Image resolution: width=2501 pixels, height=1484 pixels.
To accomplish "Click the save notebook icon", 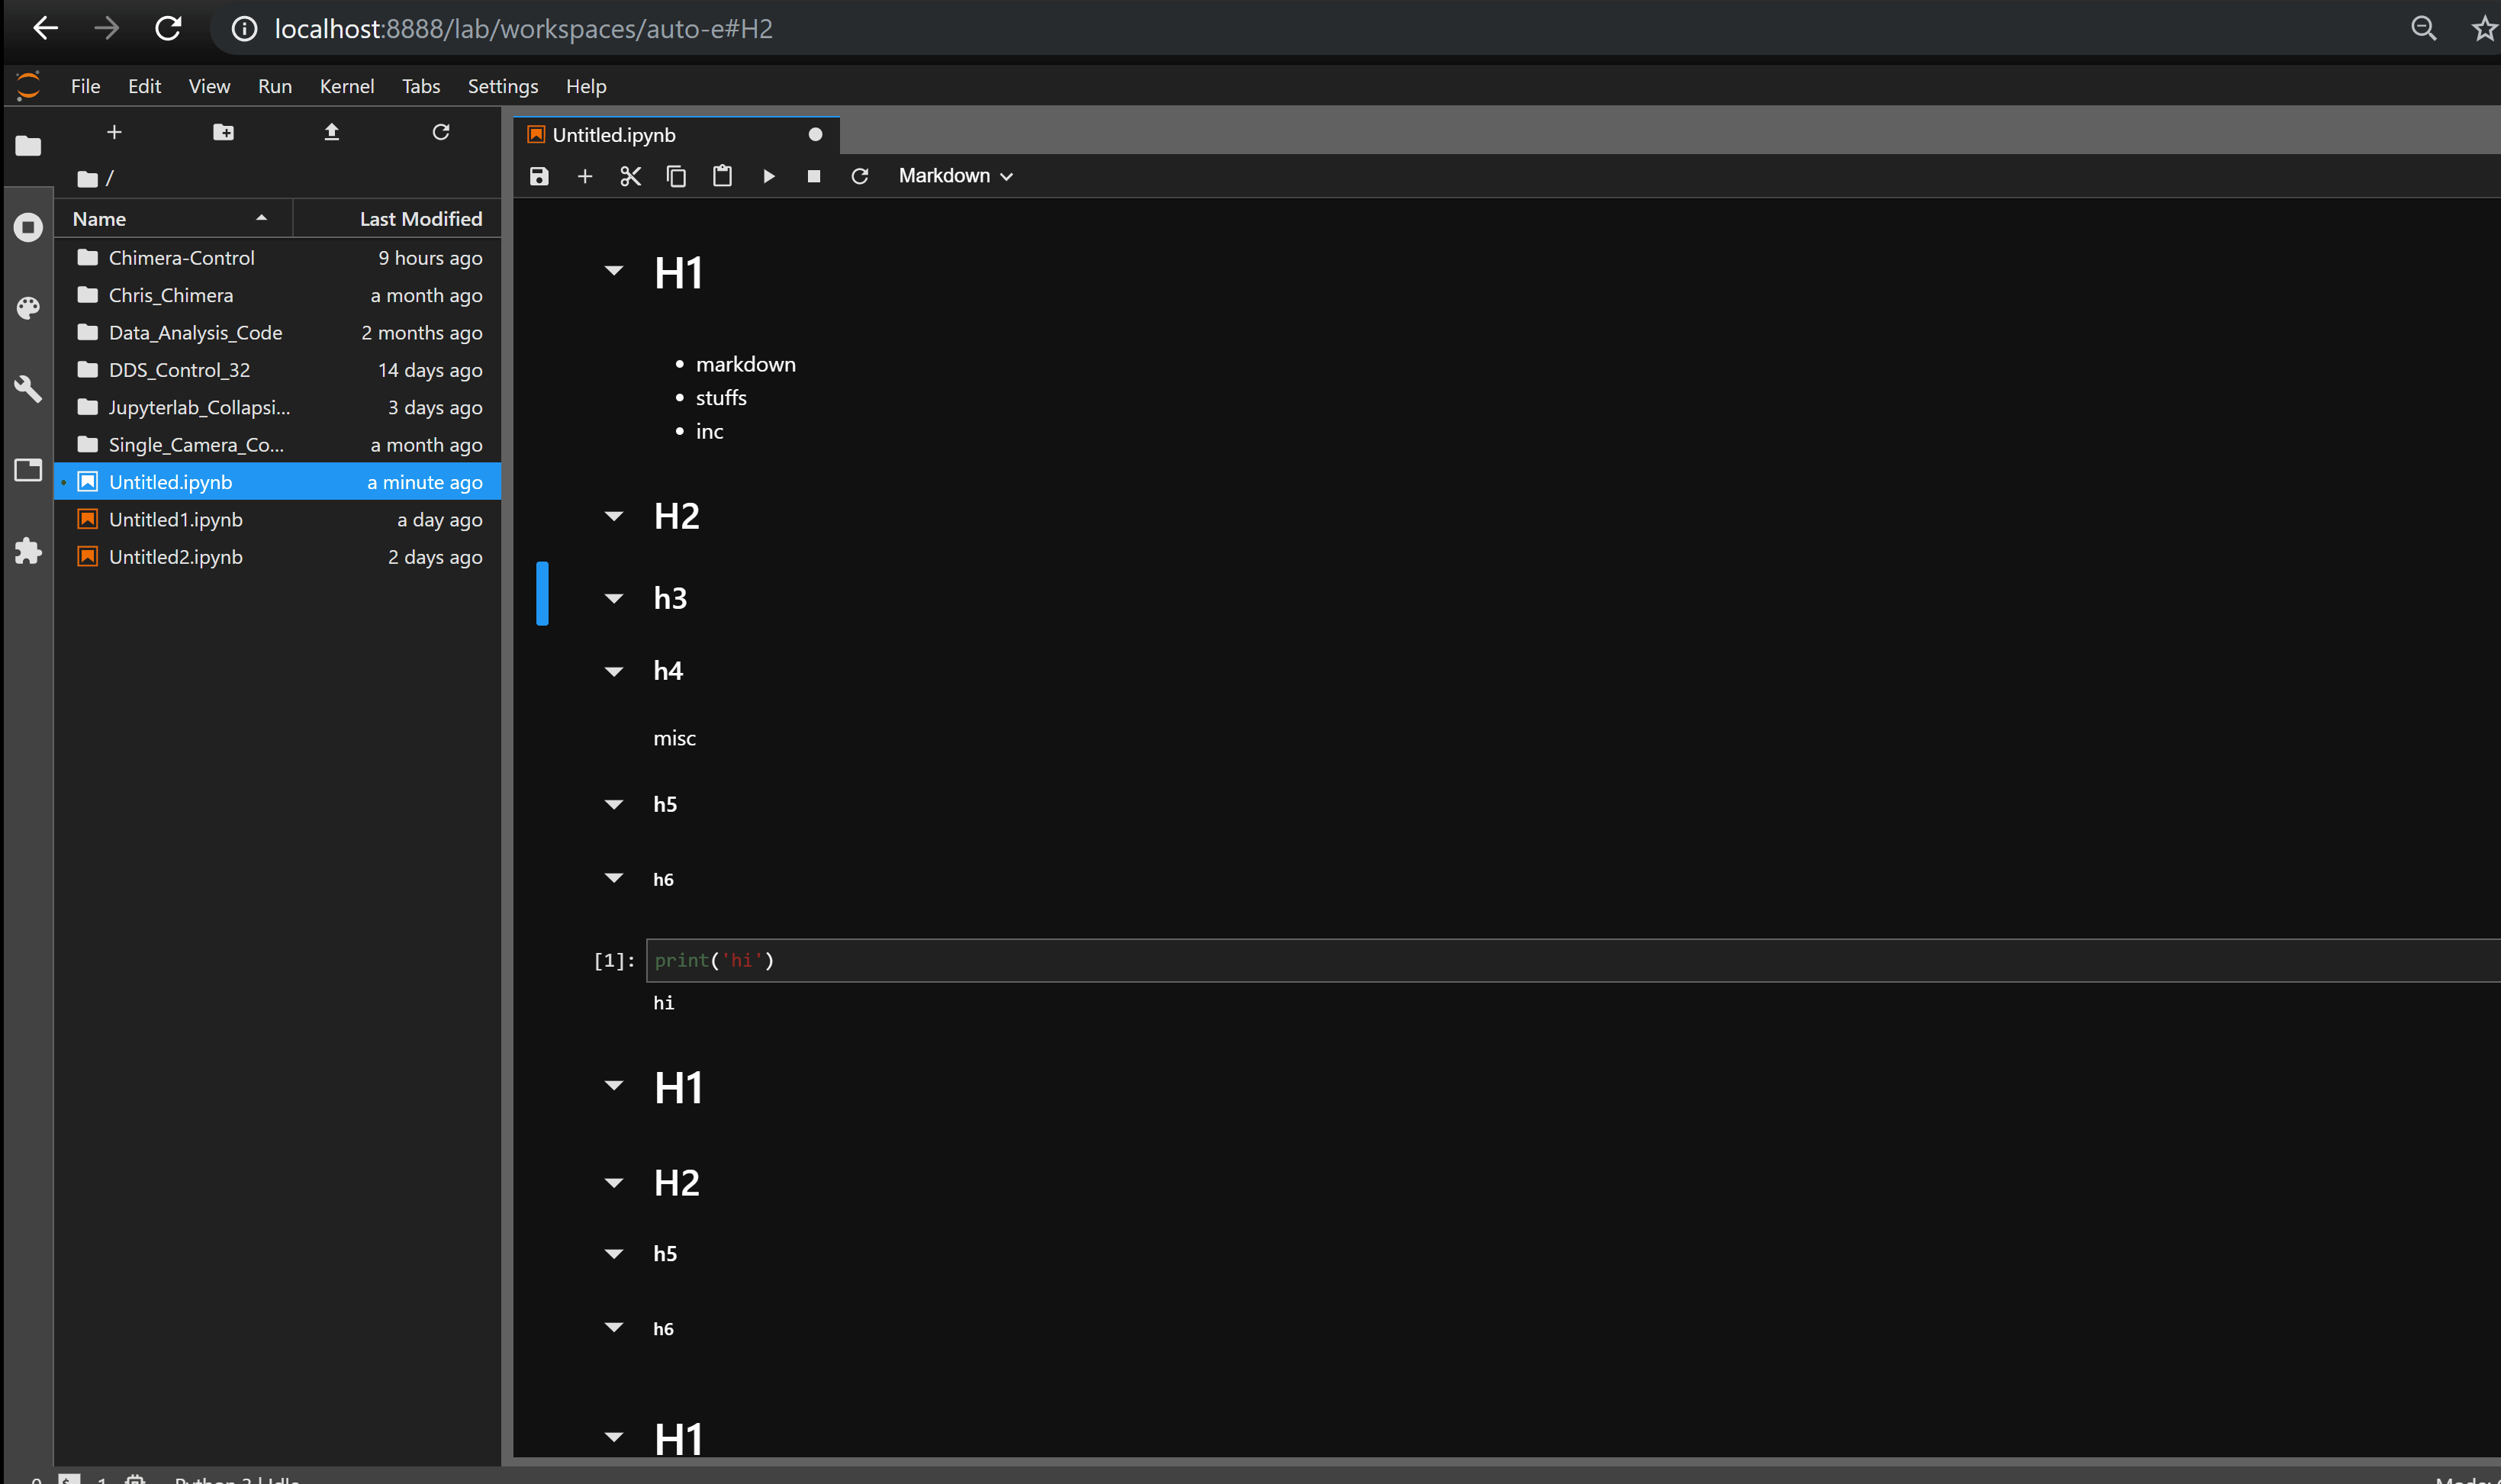I will coord(539,176).
